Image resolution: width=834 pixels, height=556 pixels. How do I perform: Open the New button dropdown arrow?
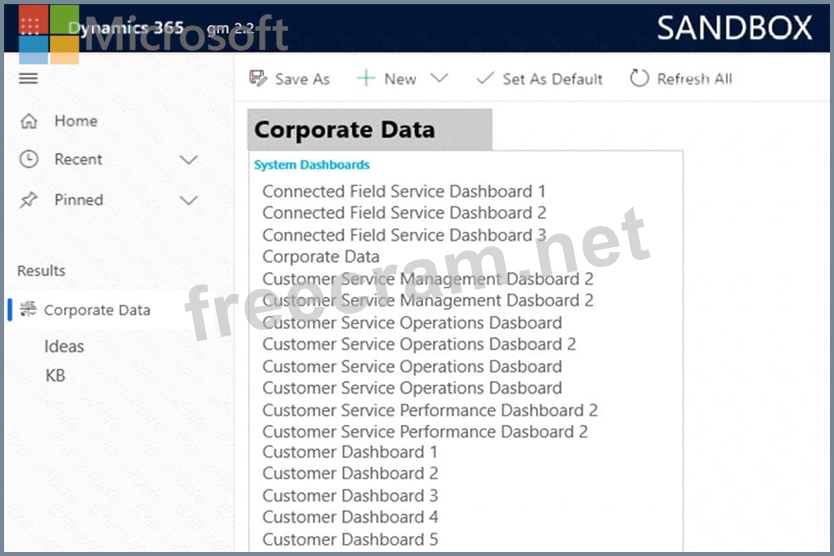439,78
